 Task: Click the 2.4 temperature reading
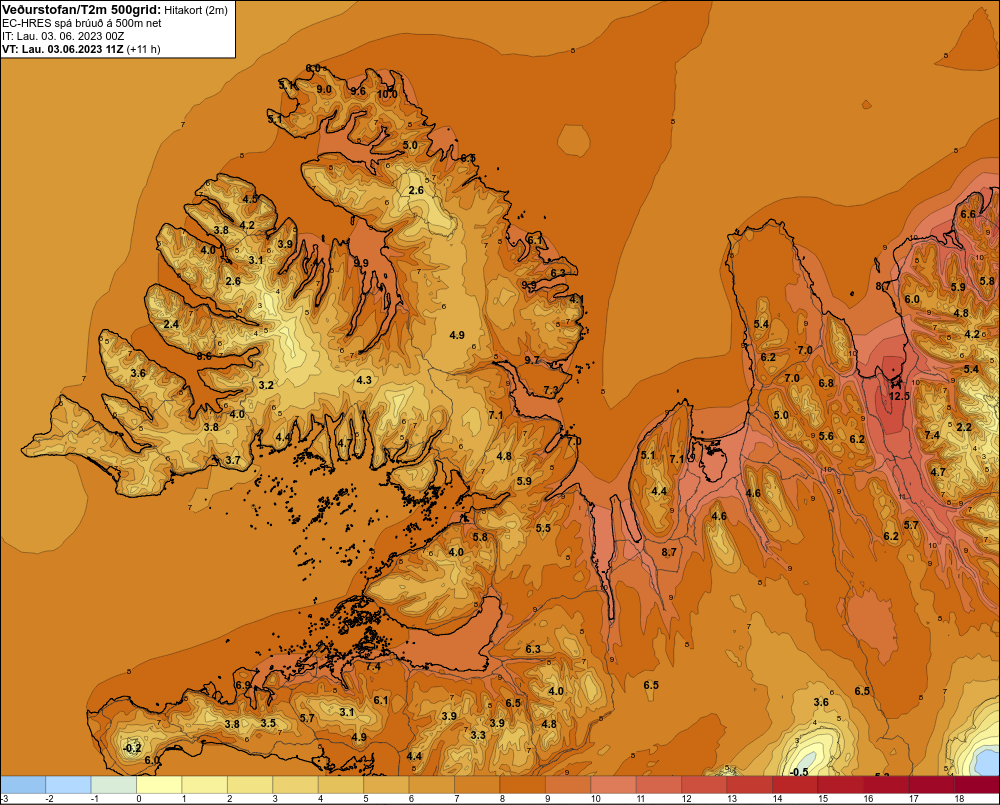[171, 324]
